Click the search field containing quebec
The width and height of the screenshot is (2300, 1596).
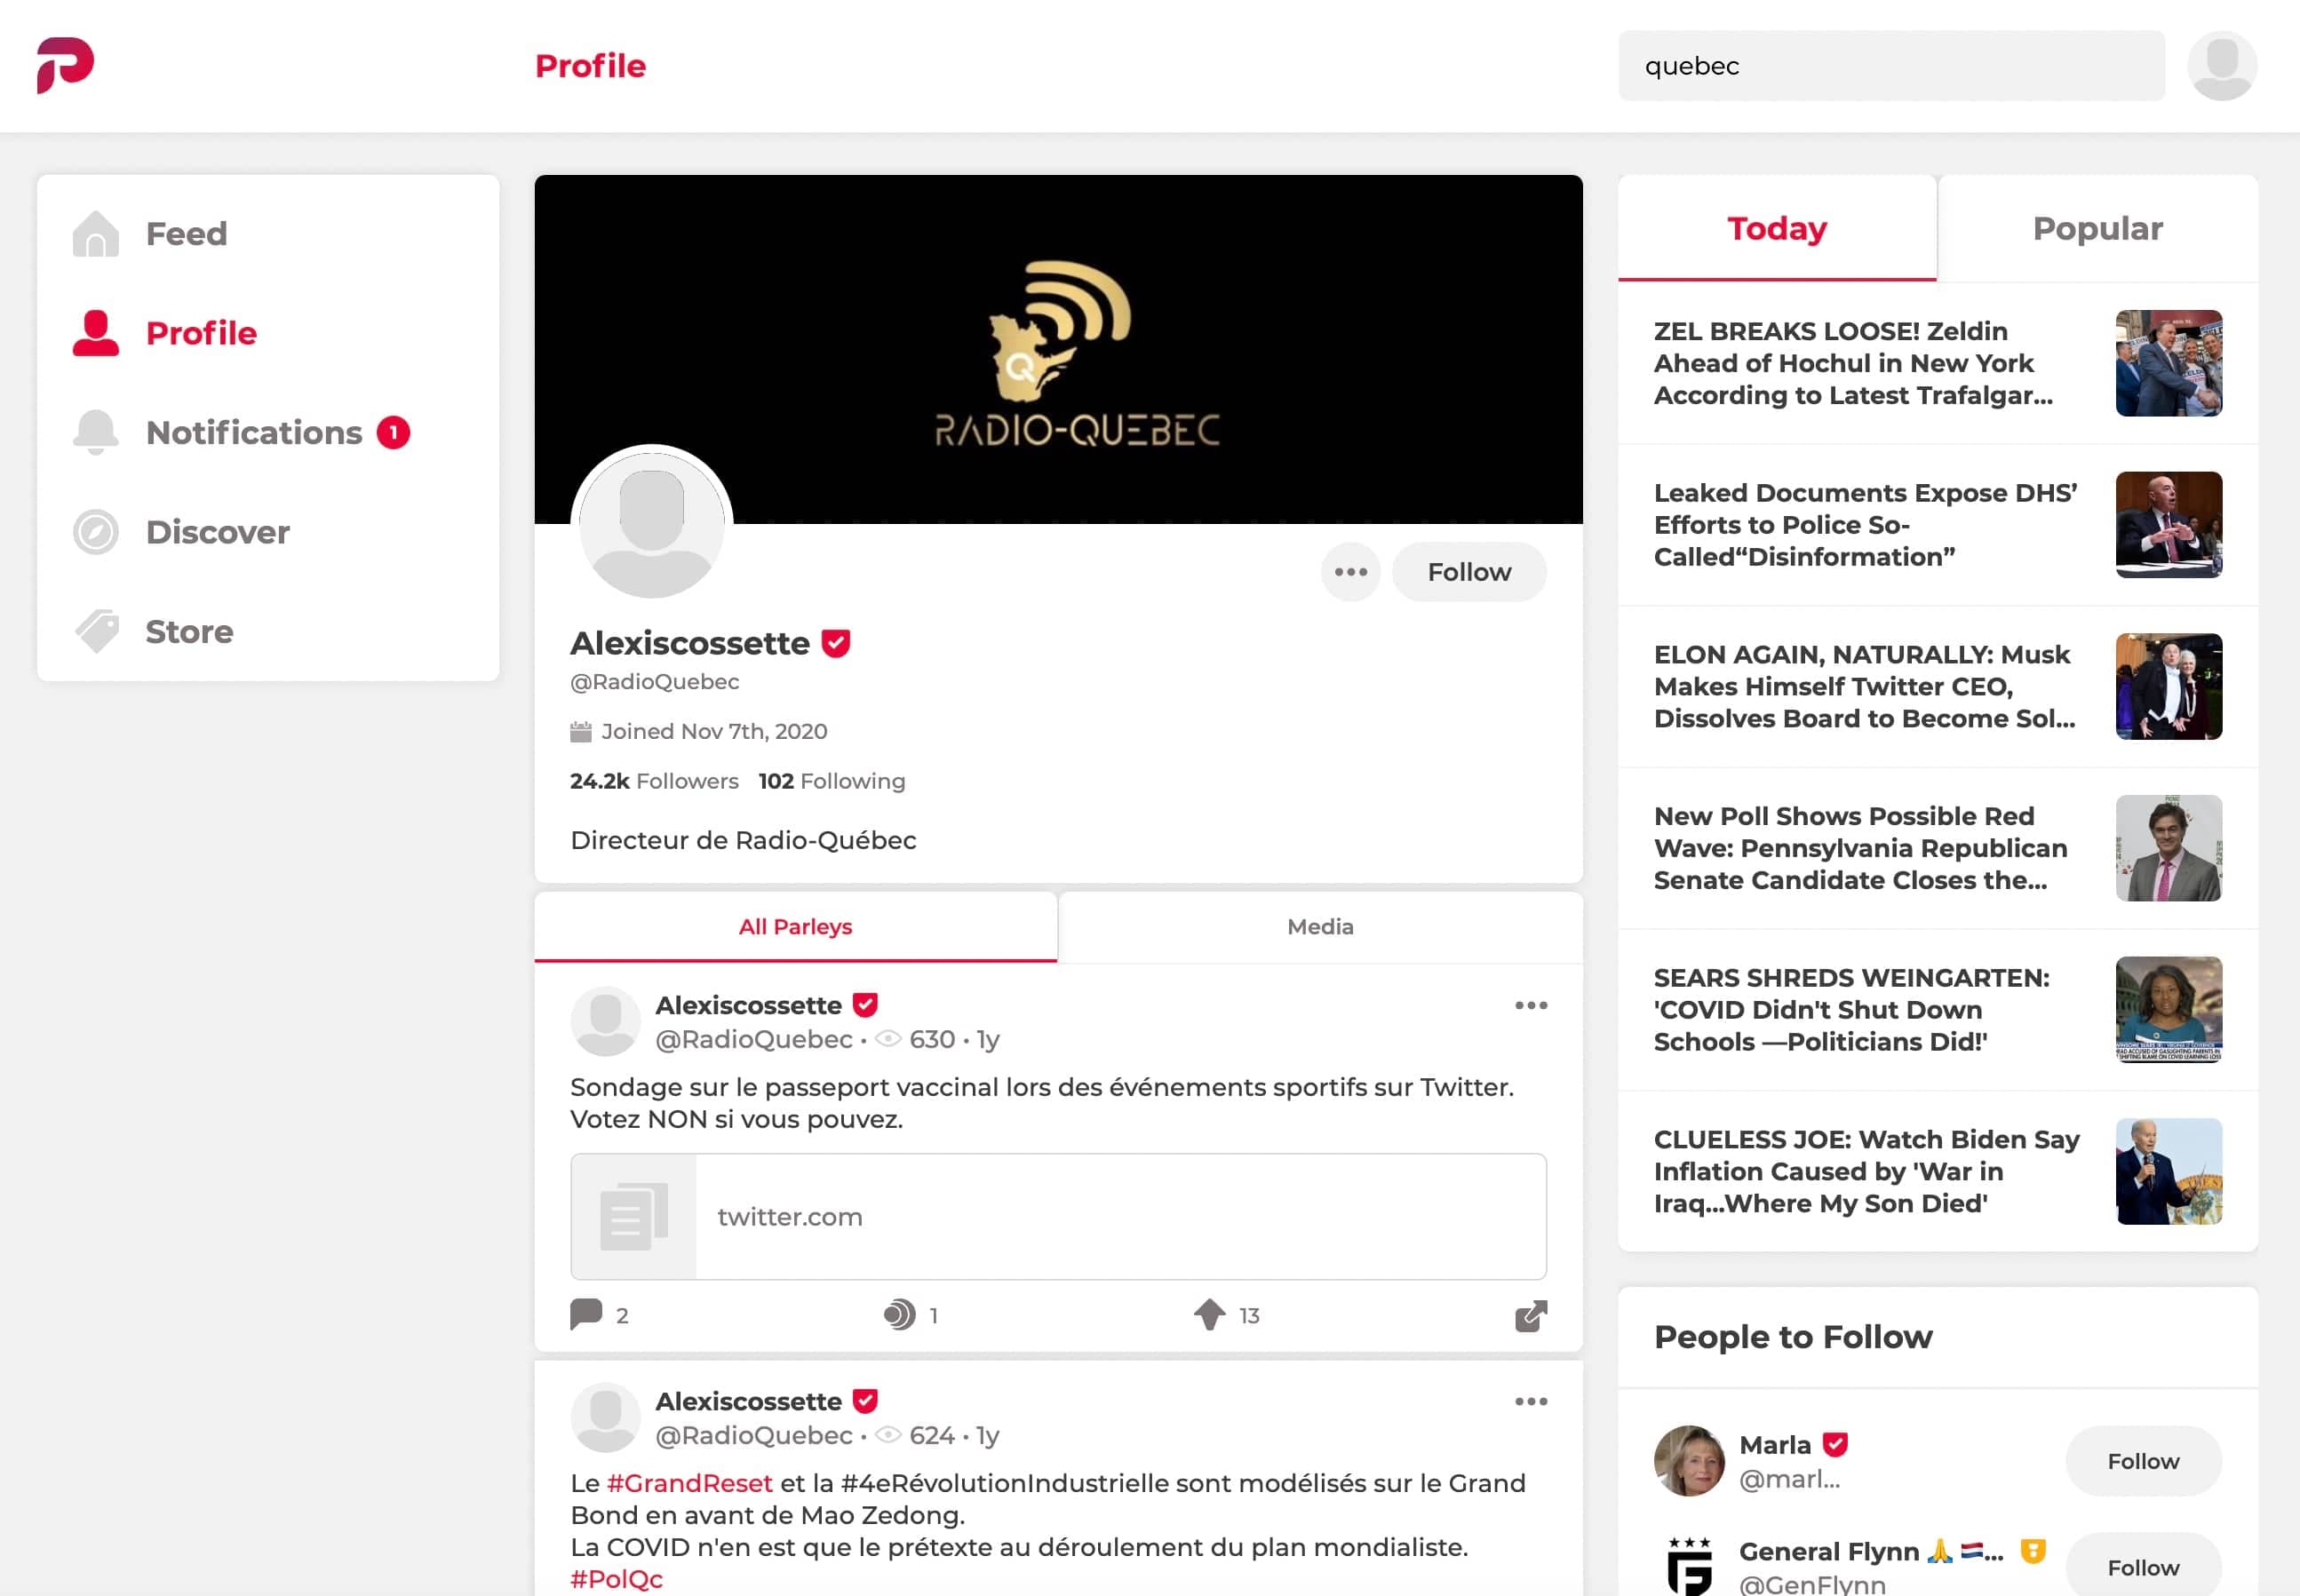click(1891, 66)
